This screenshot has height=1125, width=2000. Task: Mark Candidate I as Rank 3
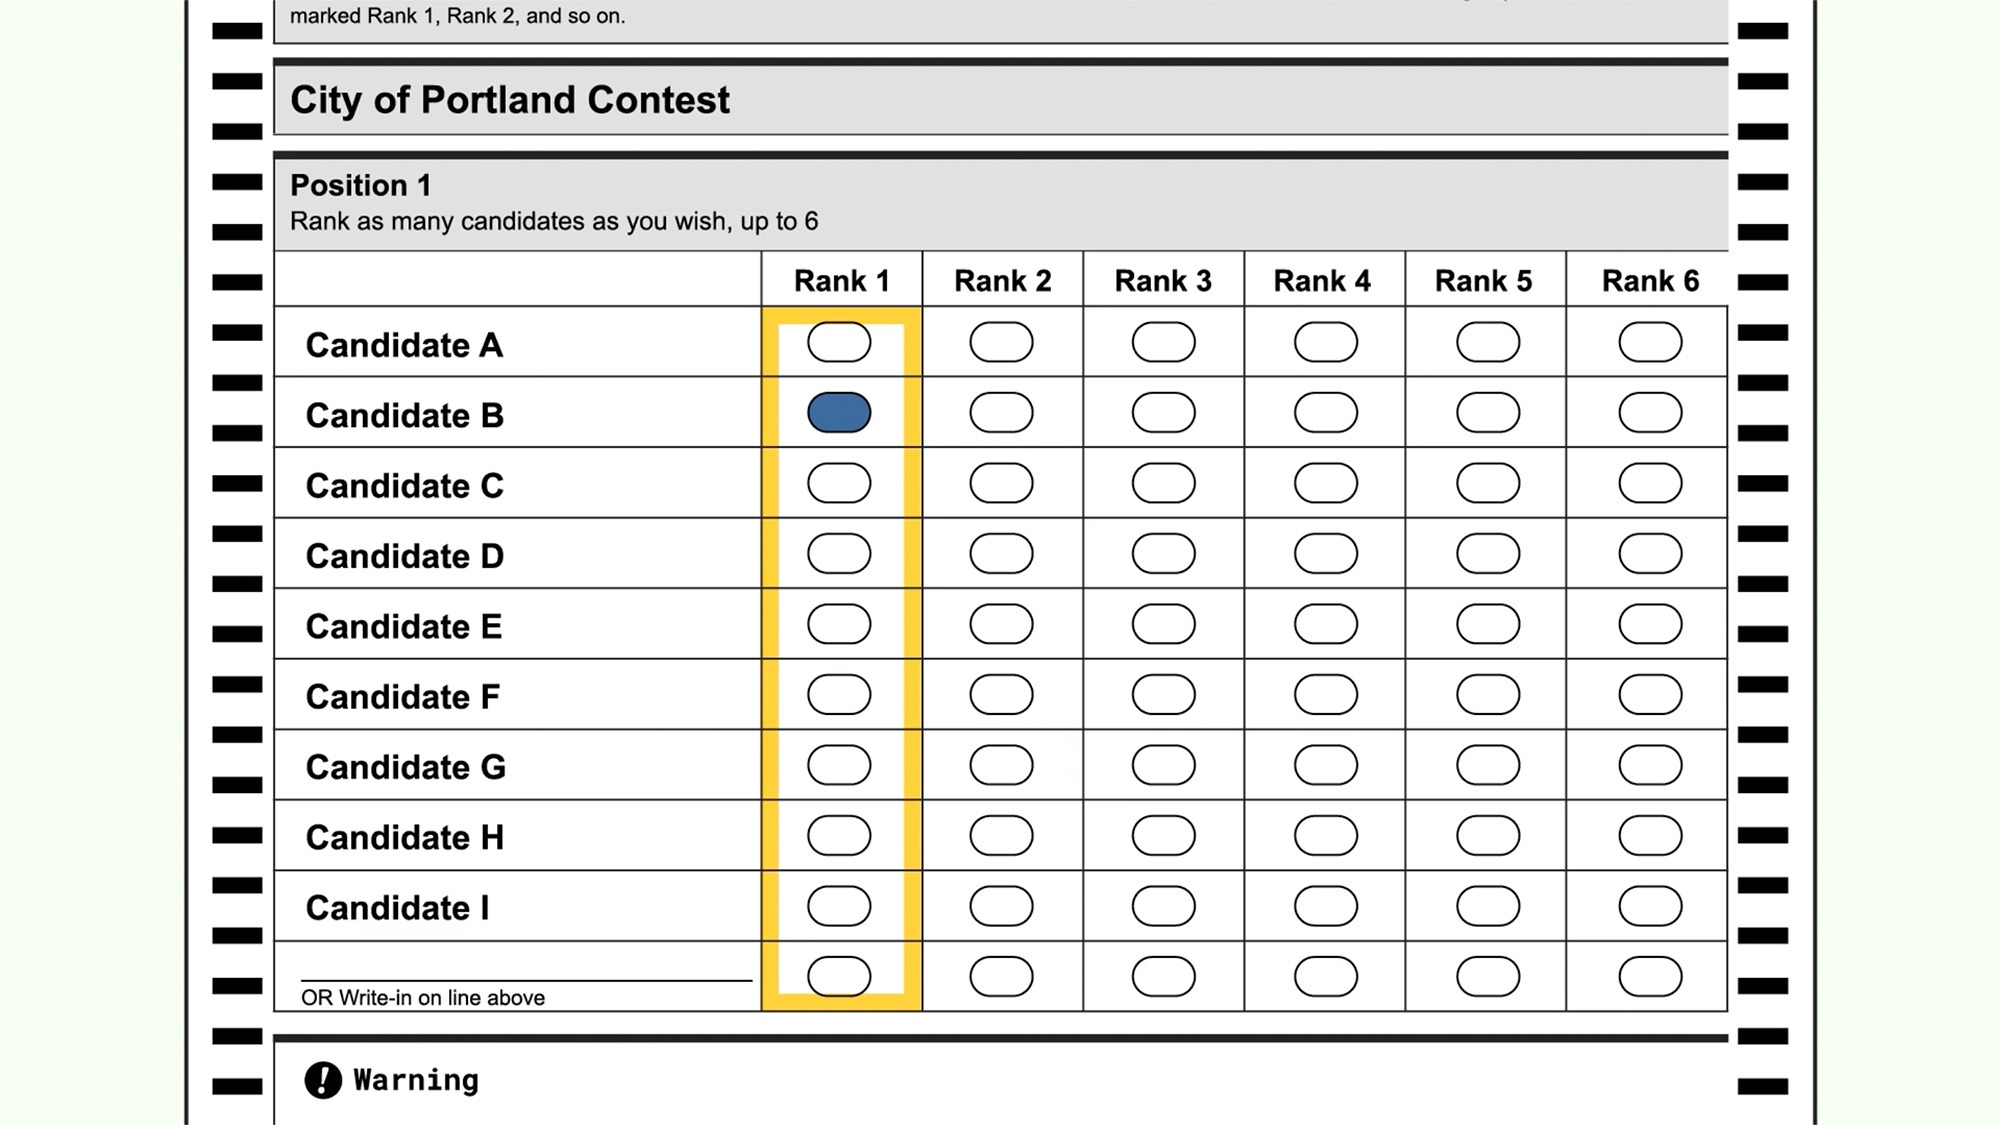pyautogui.click(x=1163, y=906)
